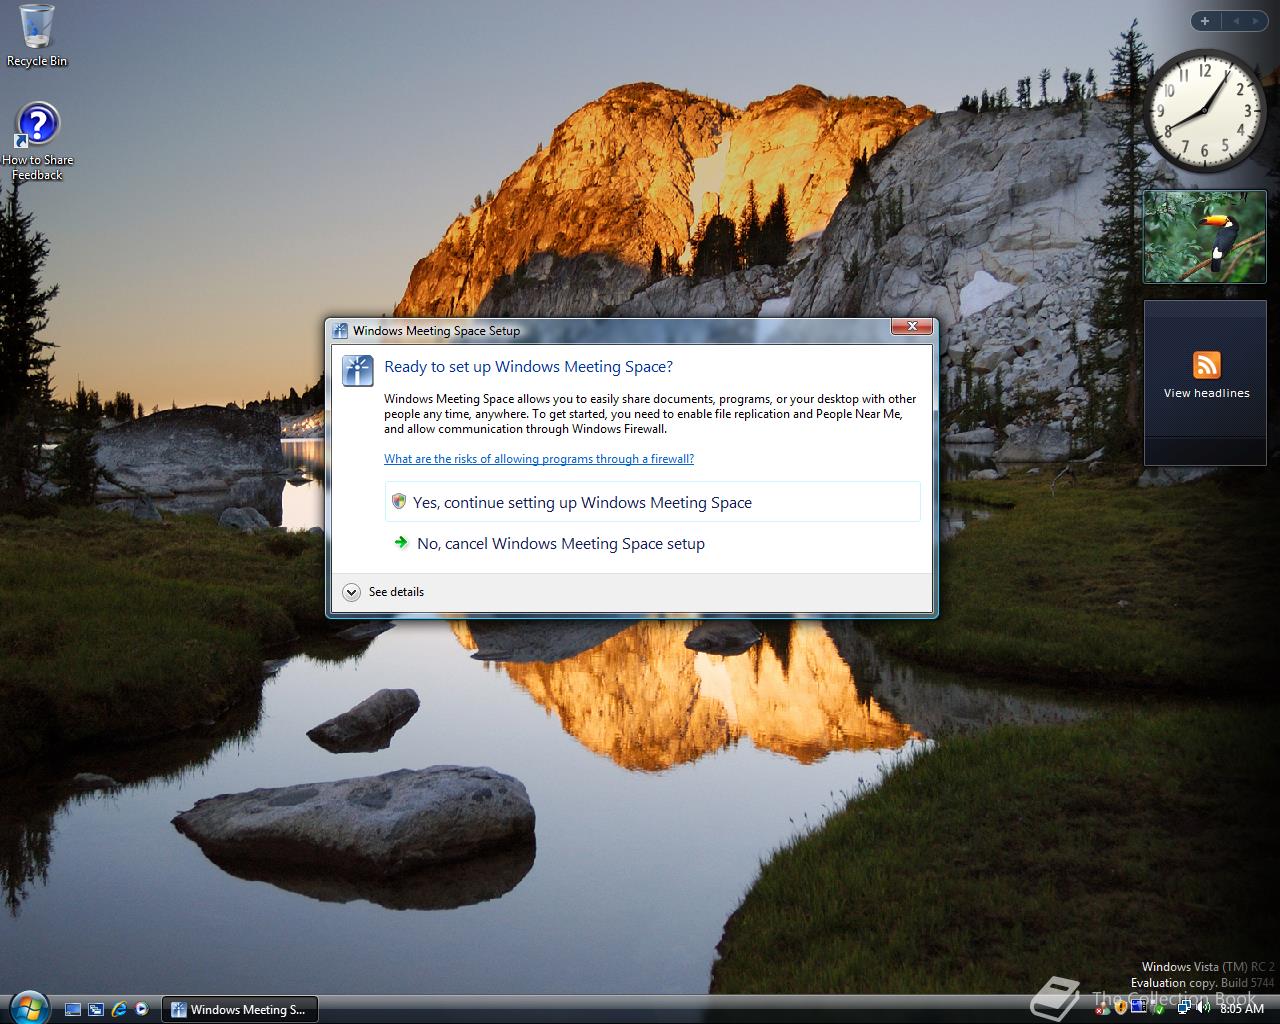Click the volume speaker tray icon
Viewport: 1280px width, 1024px height.
click(1203, 1007)
